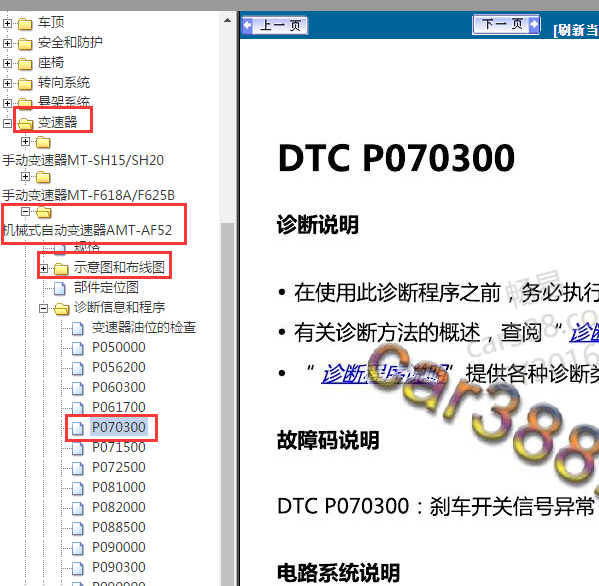
Task: Select the 转向系统 tree label
Action: coord(64,82)
